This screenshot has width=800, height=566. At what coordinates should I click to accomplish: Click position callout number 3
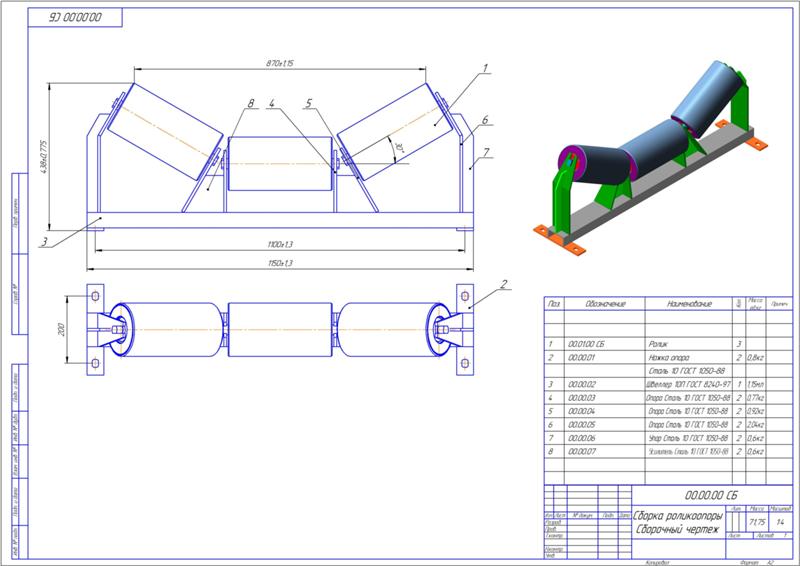46,241
